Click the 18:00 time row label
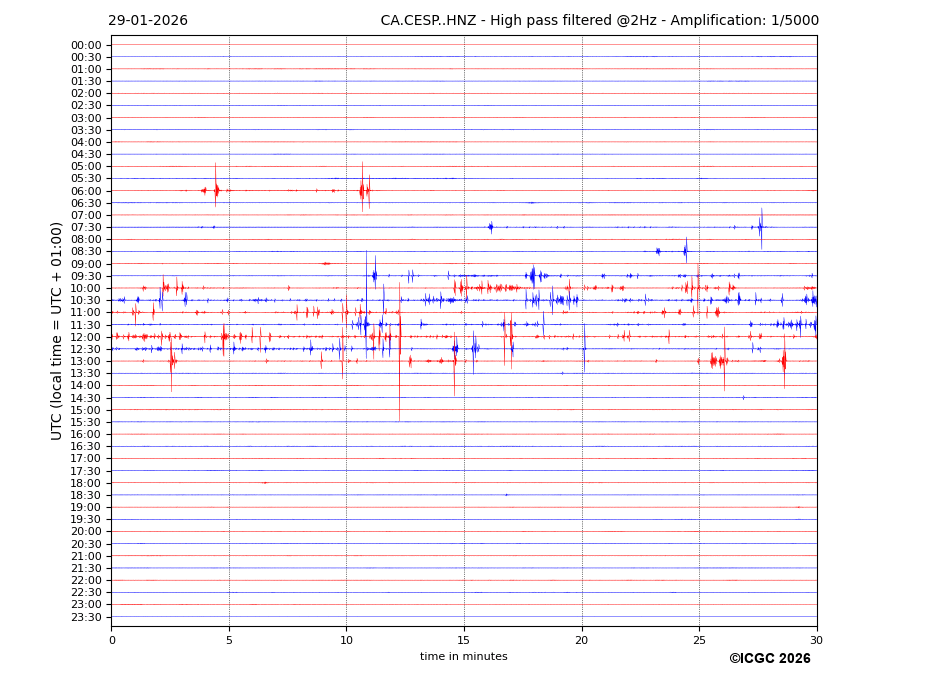This screenshot has width=927, height=696. coord(86,483)
